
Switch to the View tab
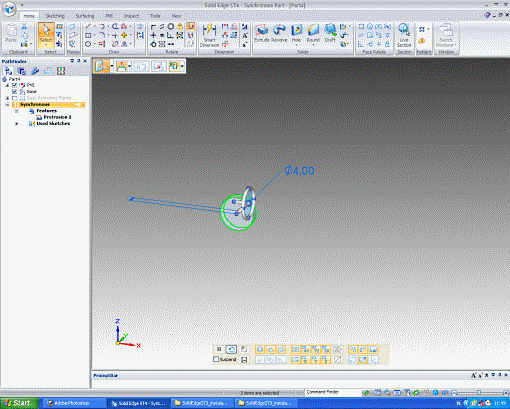pos(176,16)
